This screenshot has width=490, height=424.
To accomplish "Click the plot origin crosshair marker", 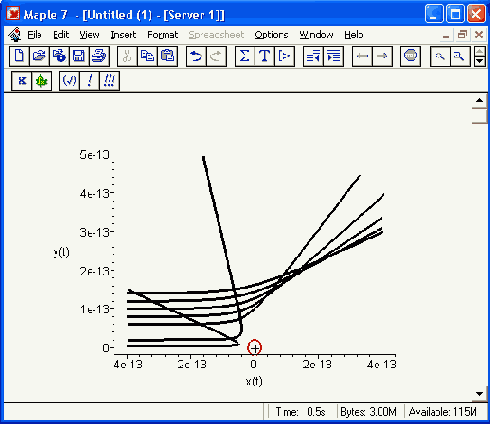I will point(255,348).
